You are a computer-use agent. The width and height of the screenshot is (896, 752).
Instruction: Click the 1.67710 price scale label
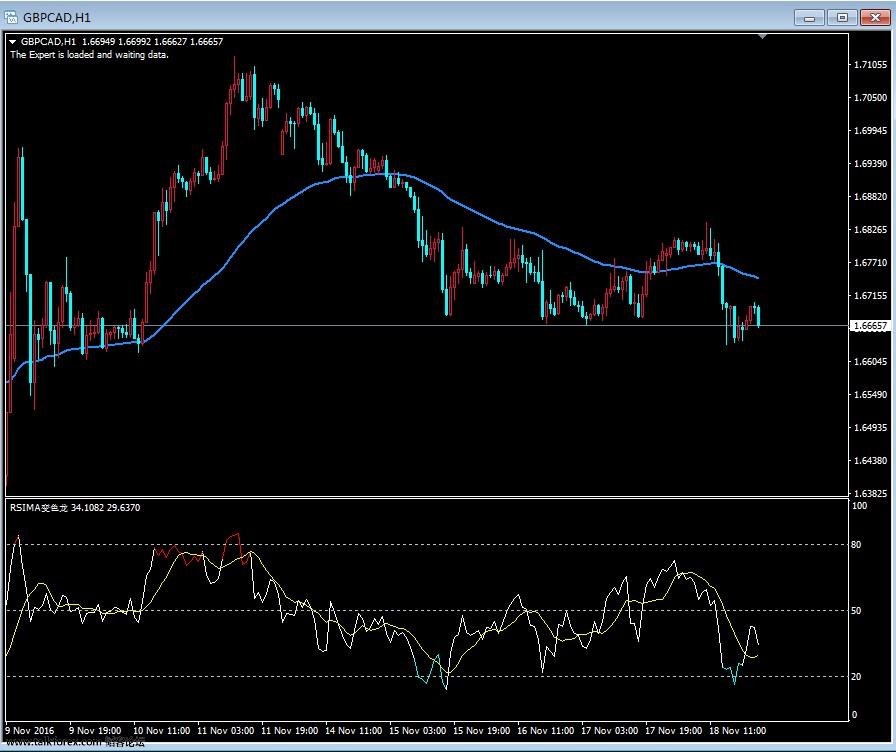[870, 263]
